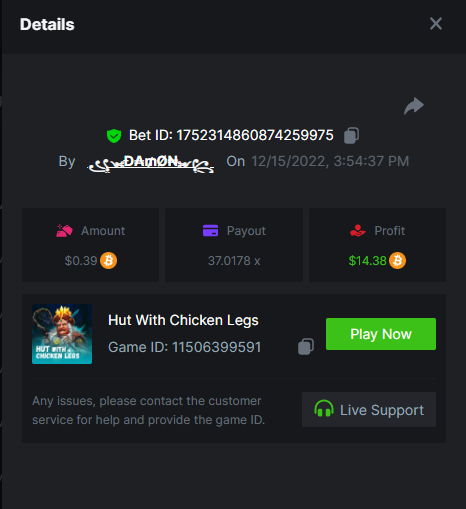Image resolution: width=466 pixels, height=509 pixels.
Task: Copy the Bet ID to clipboard
Action: coord(351,135)
